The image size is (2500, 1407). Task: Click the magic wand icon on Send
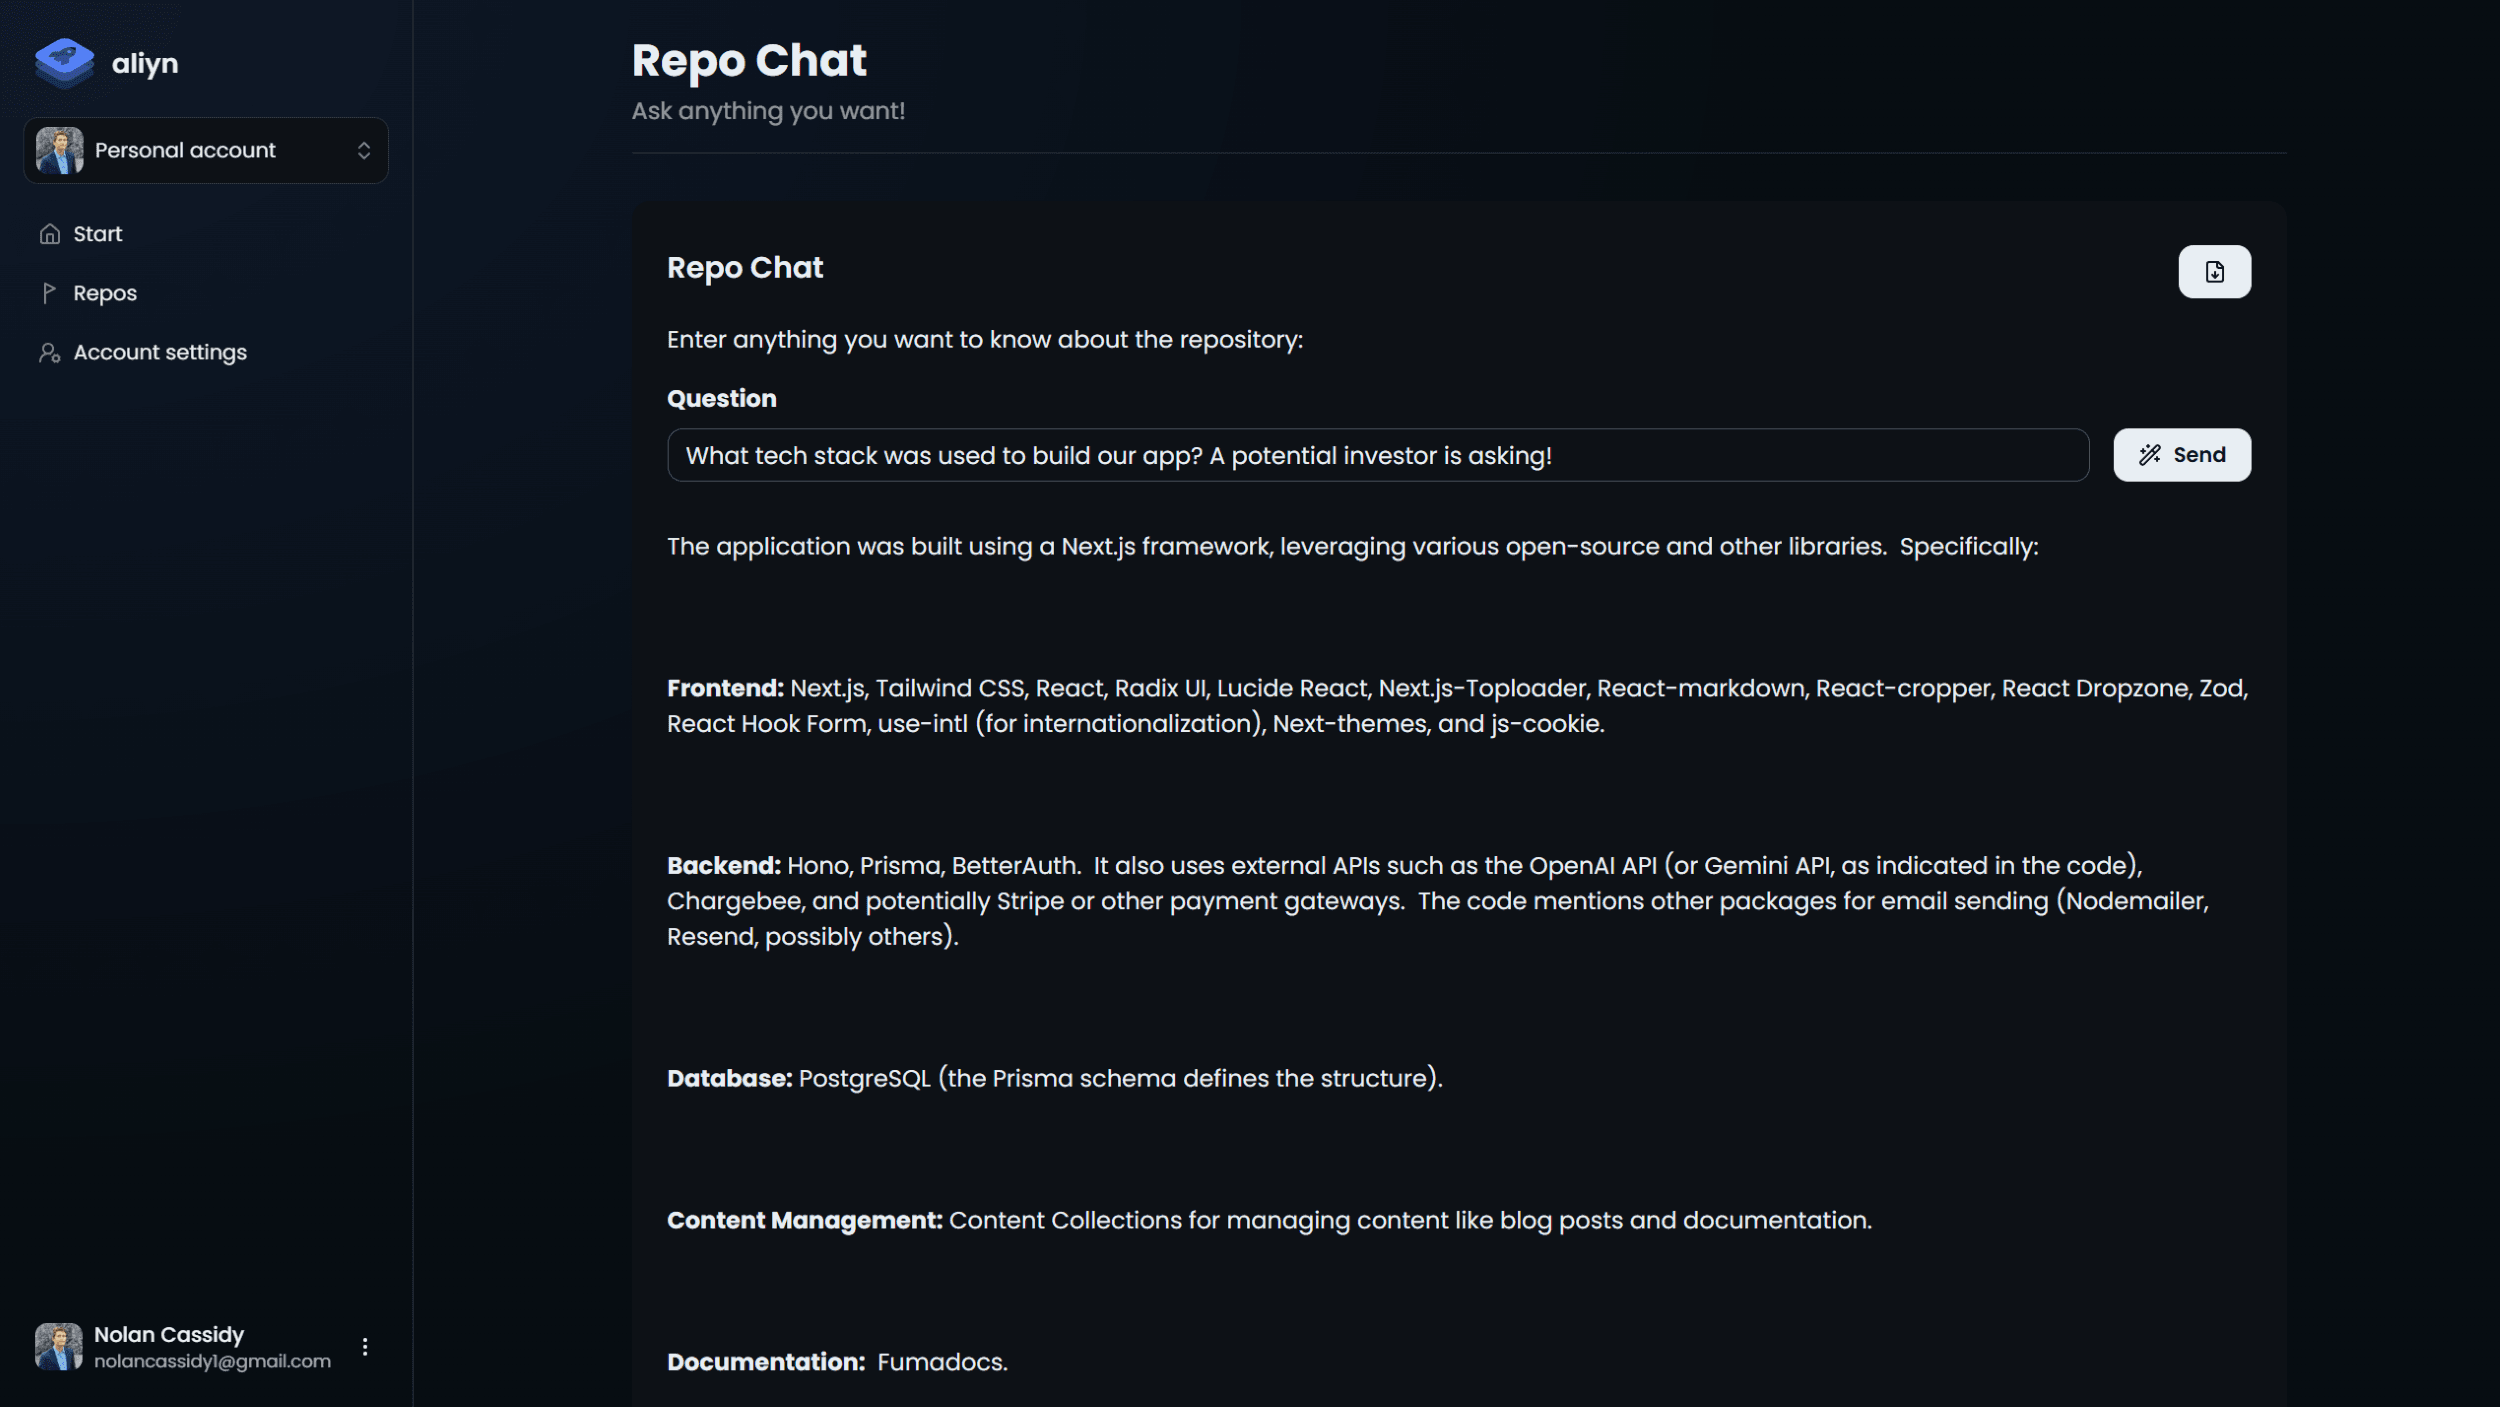tap(2149, 455)
